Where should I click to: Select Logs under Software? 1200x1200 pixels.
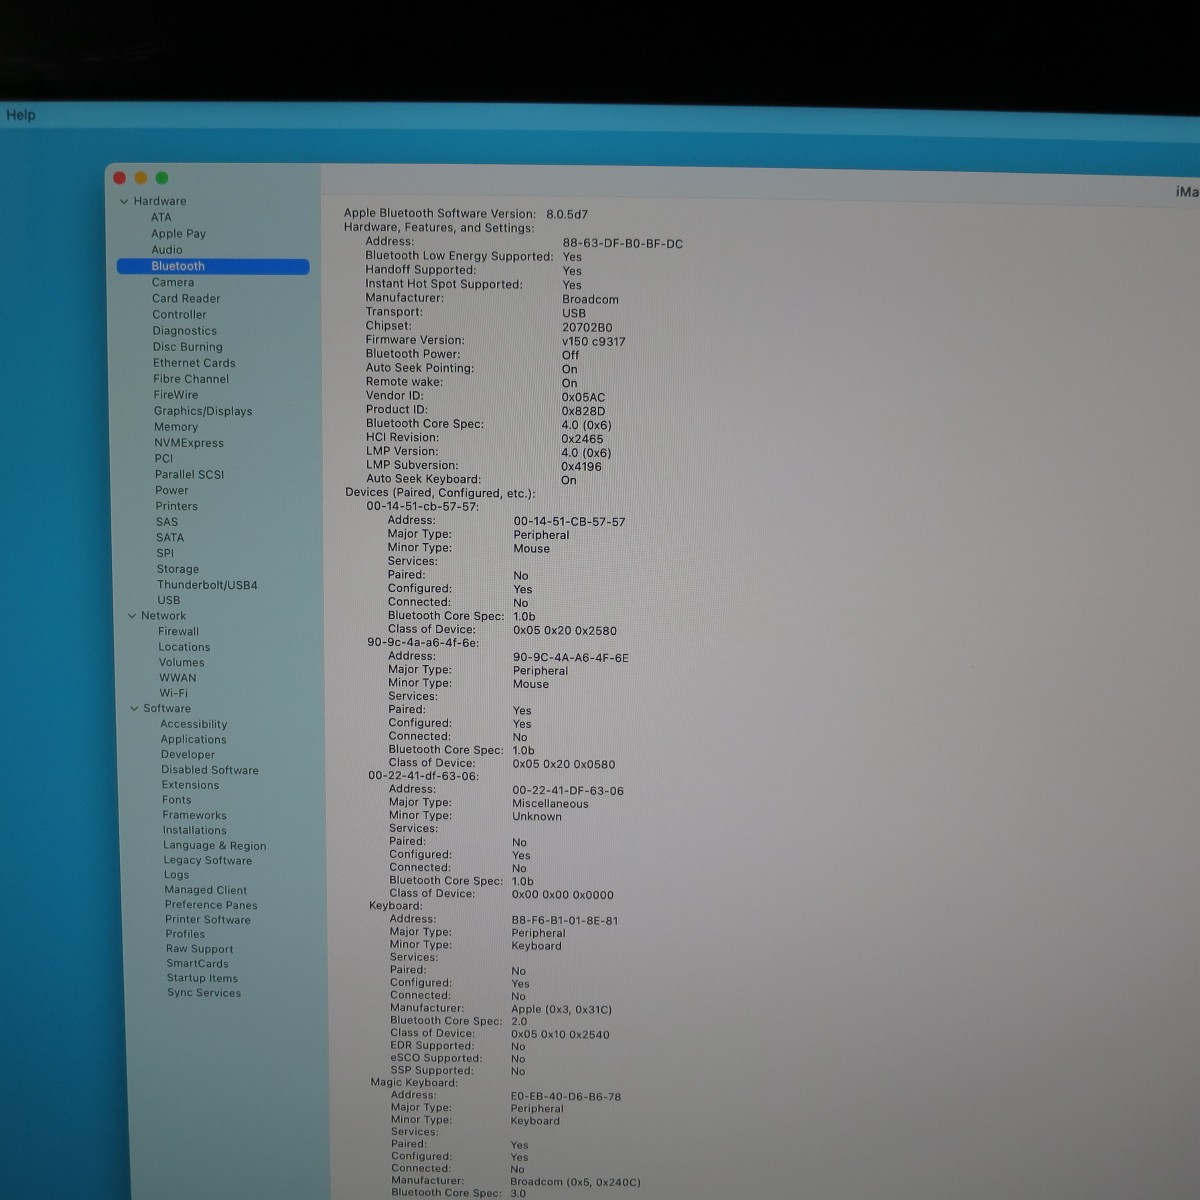pyautogui.click(x=177, y=875)
